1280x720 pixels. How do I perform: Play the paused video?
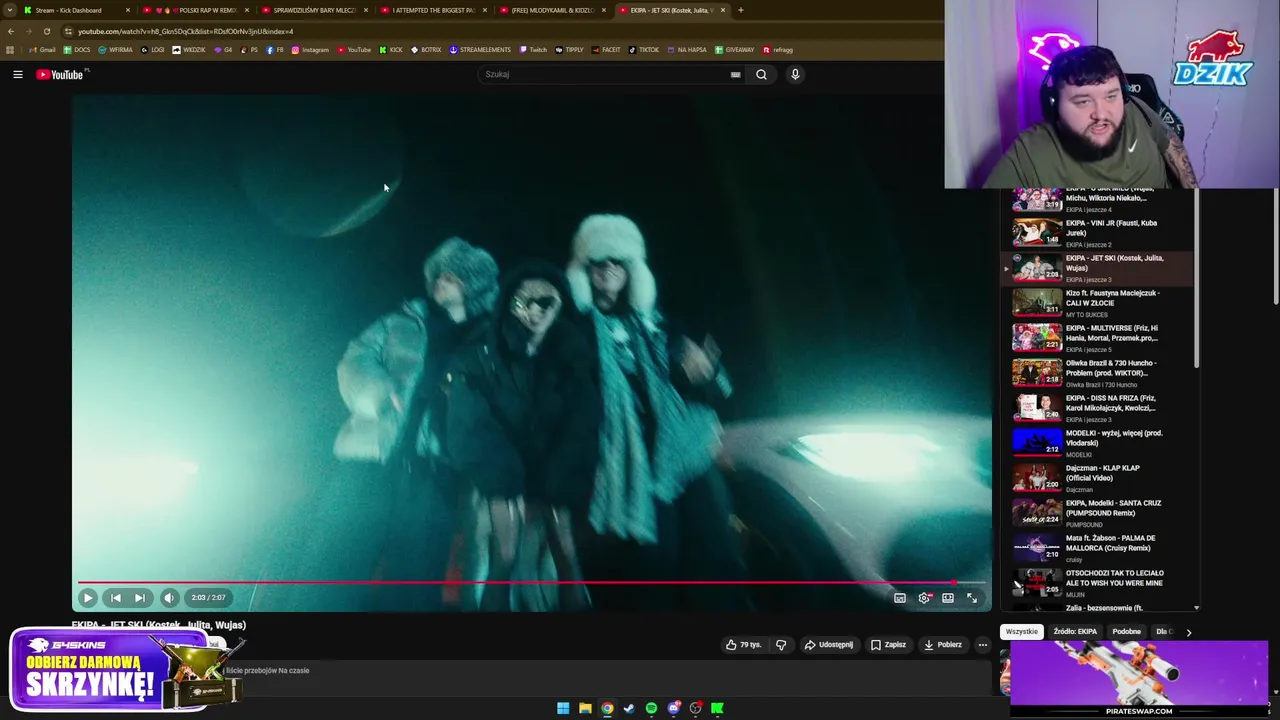(87, 598)
